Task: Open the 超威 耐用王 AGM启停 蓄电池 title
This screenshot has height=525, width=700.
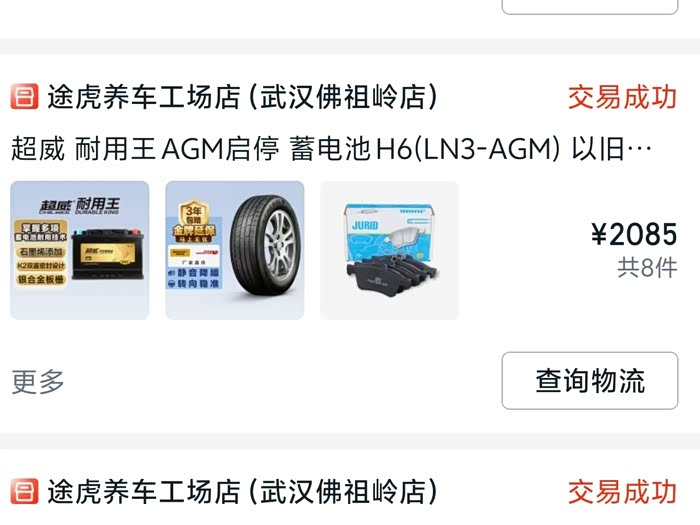Action: 331,149
